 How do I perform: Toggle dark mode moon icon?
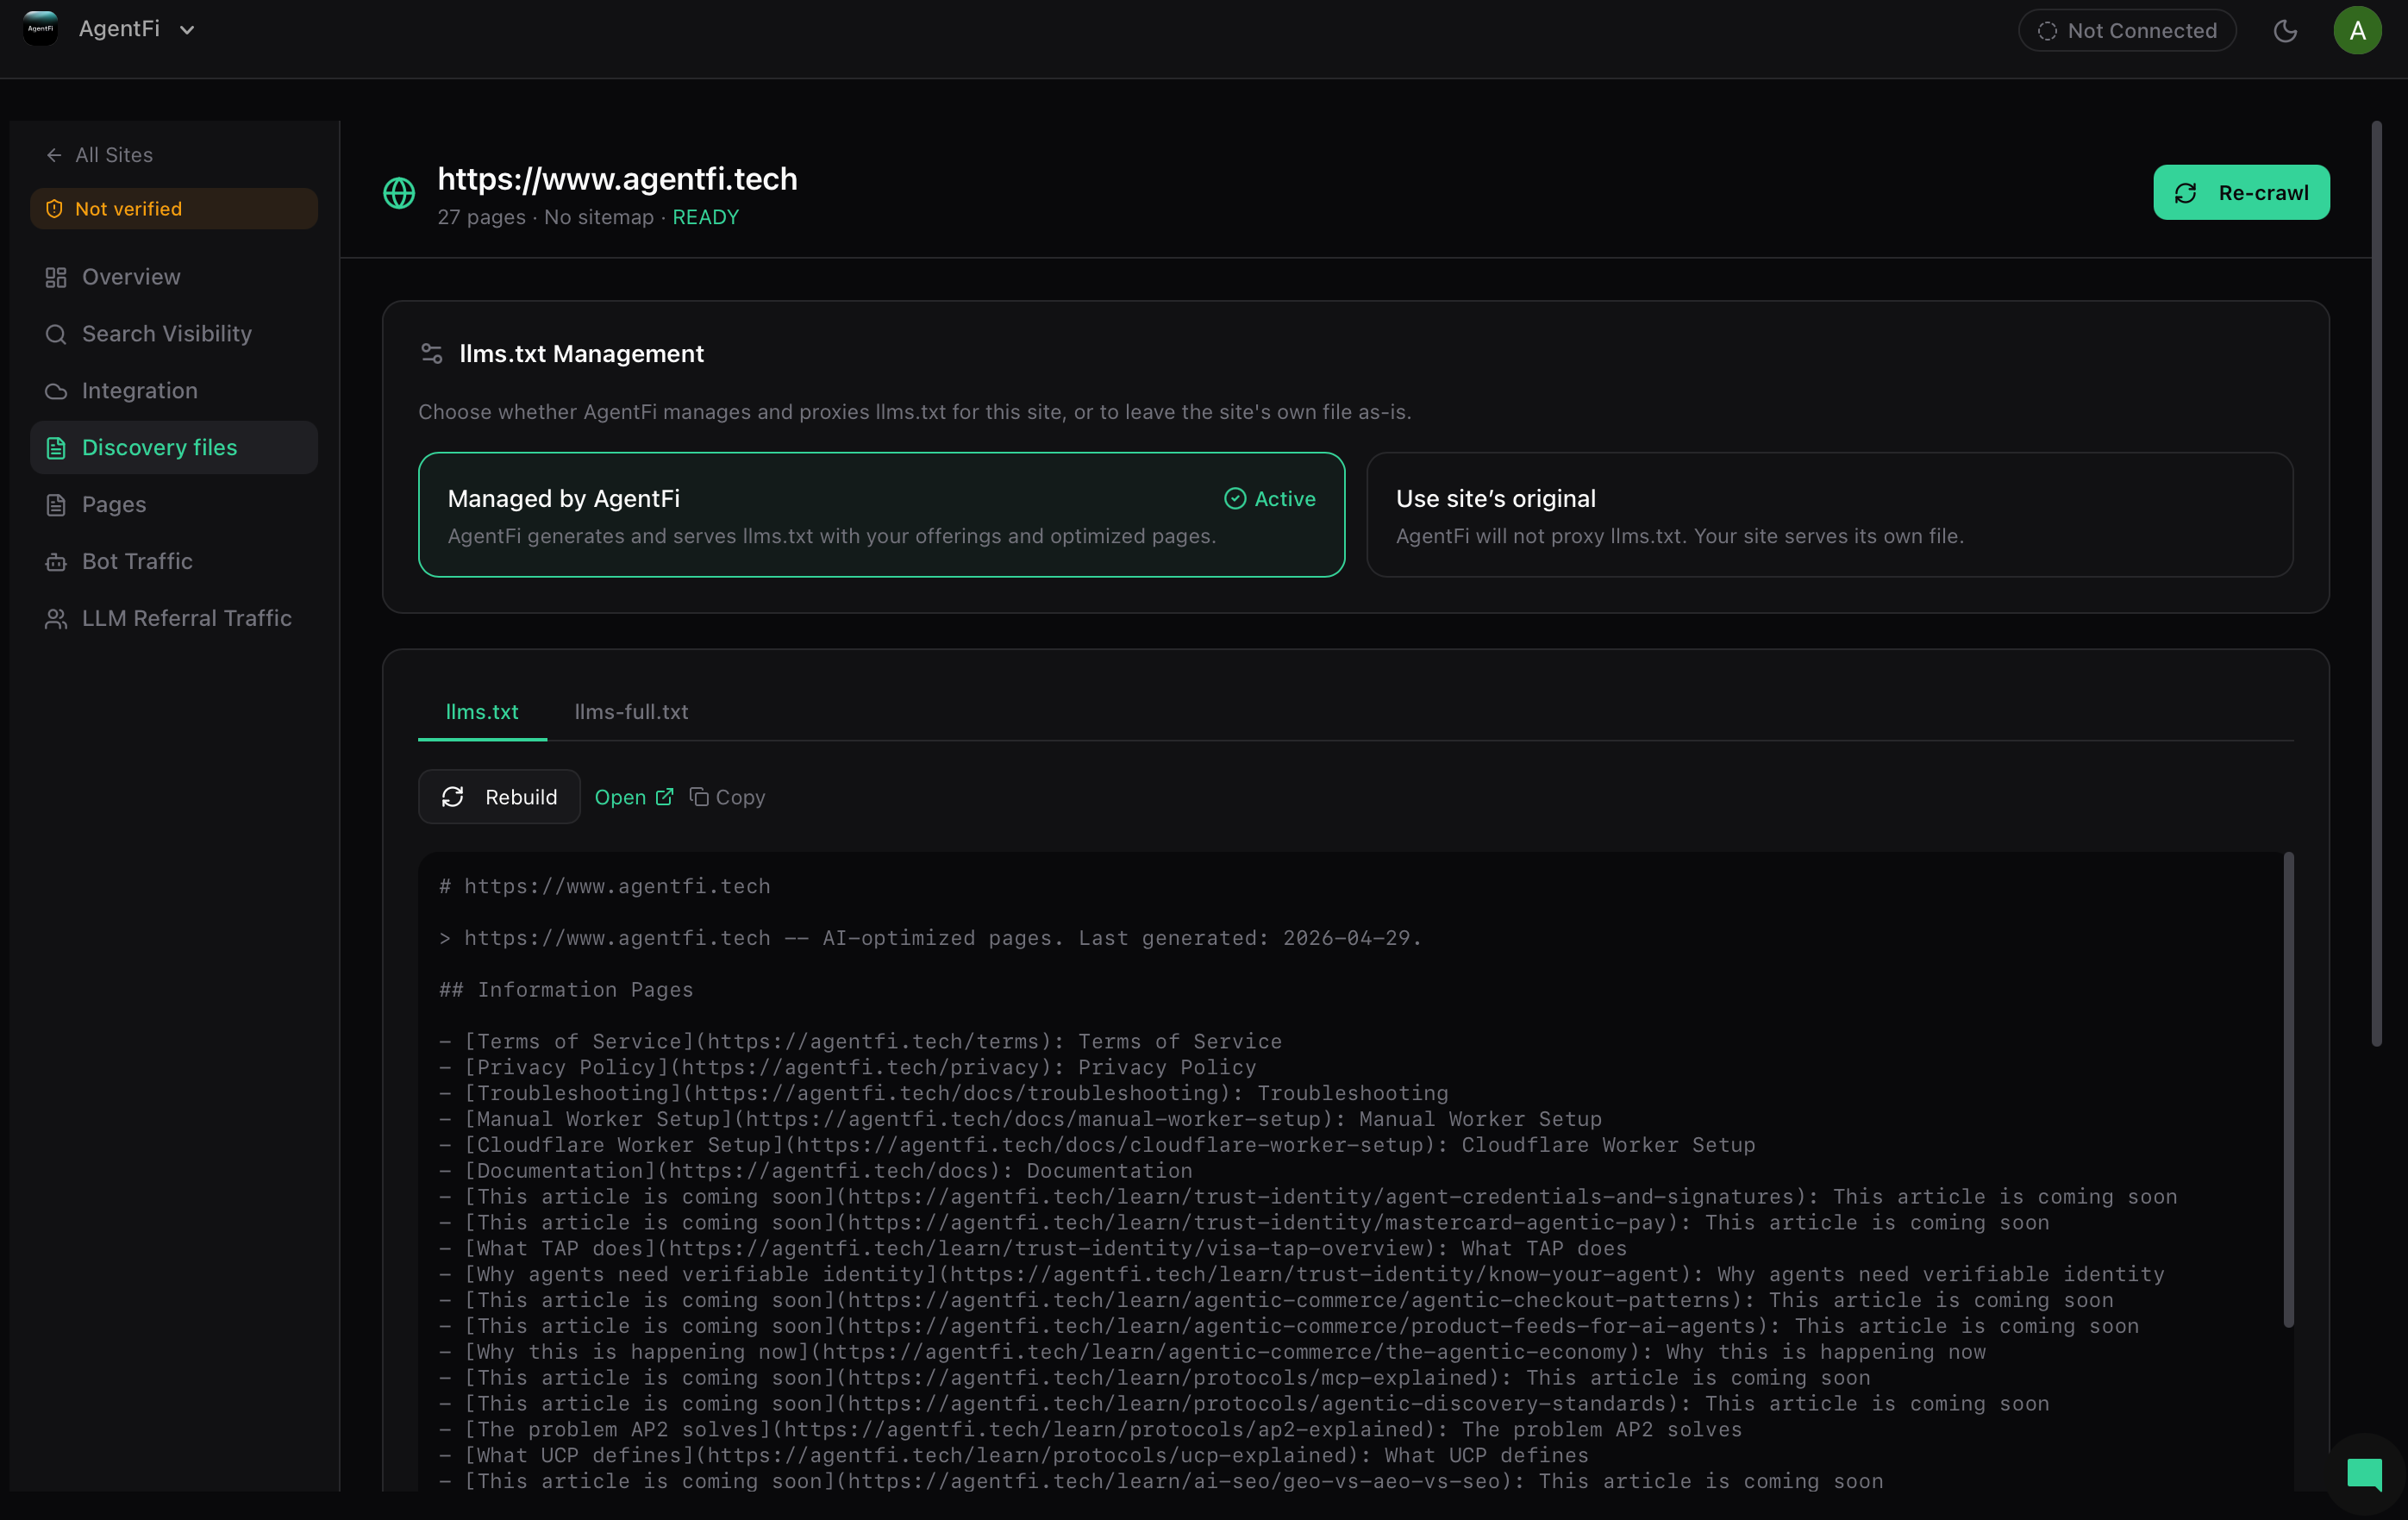pyautogui.click(x=2285, y=31)
